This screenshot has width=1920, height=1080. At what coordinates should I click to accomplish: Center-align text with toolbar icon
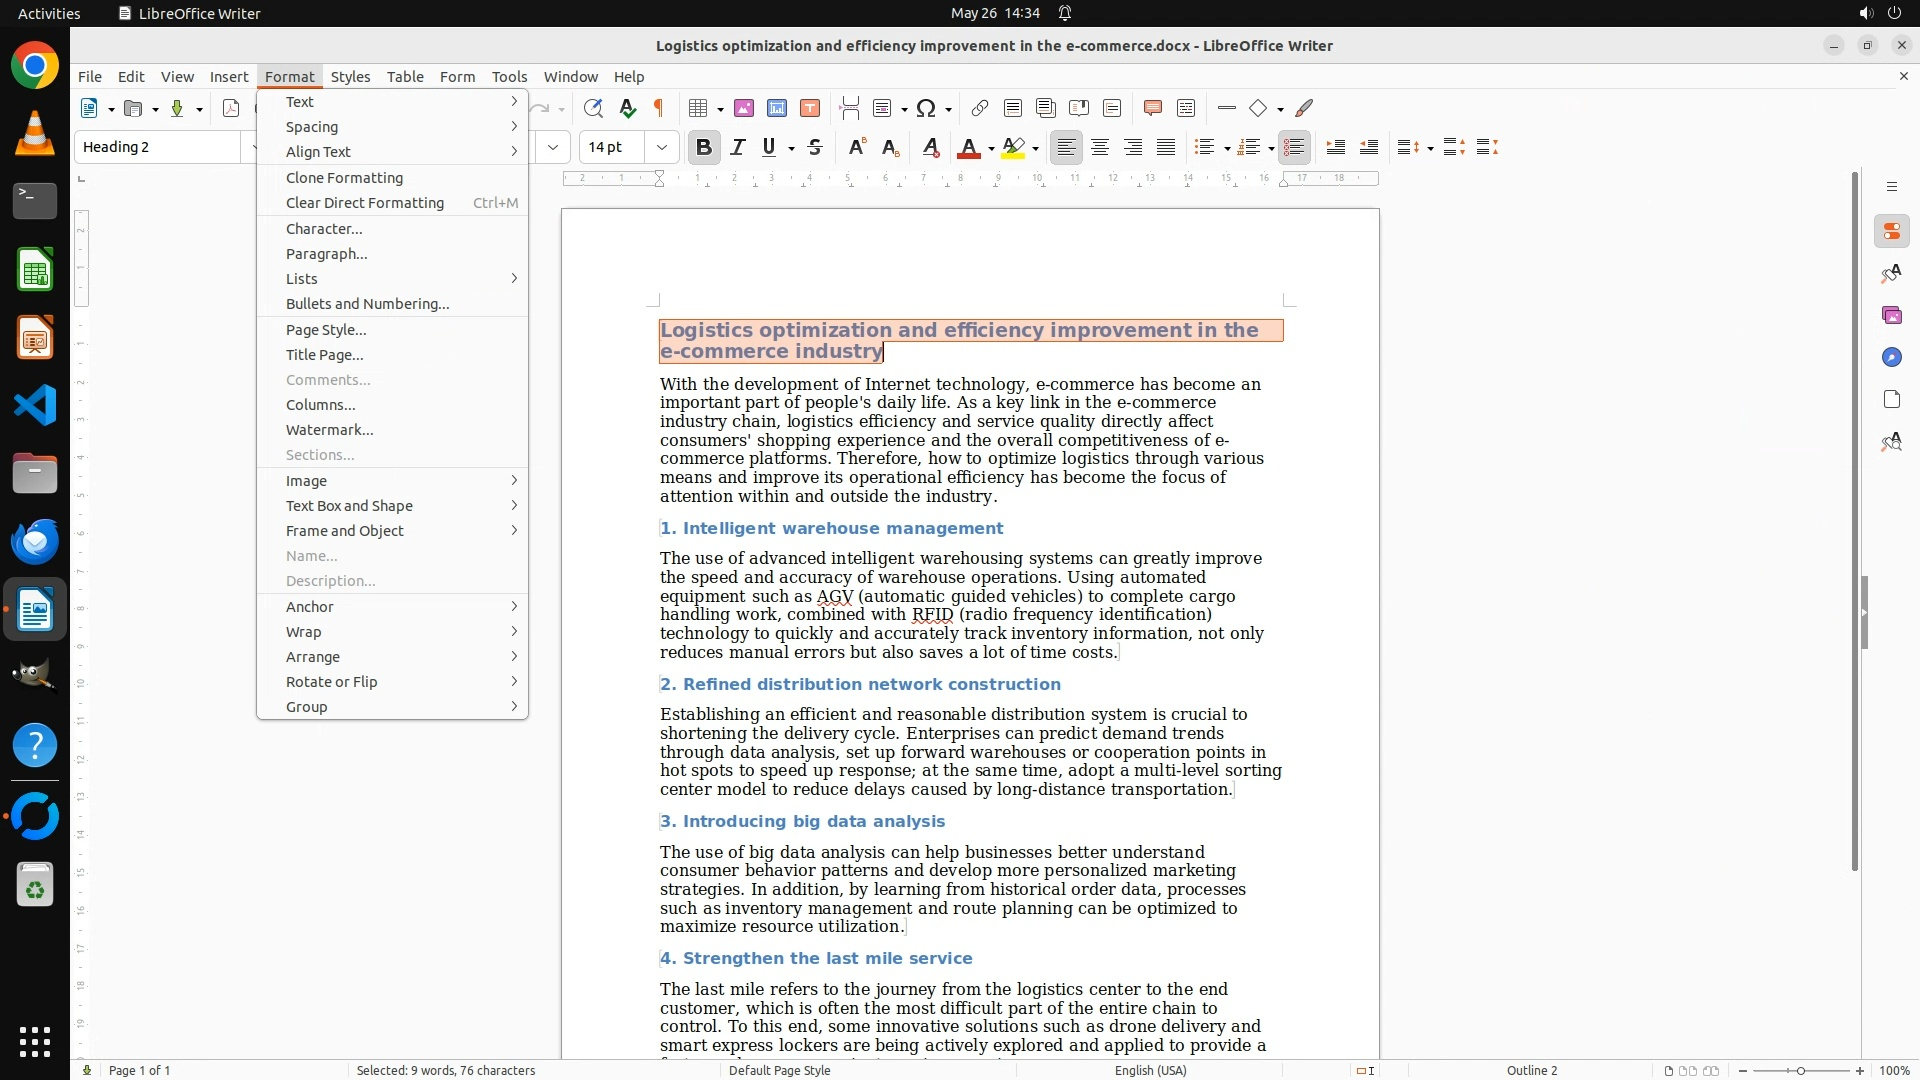[x=1100, y=148]
